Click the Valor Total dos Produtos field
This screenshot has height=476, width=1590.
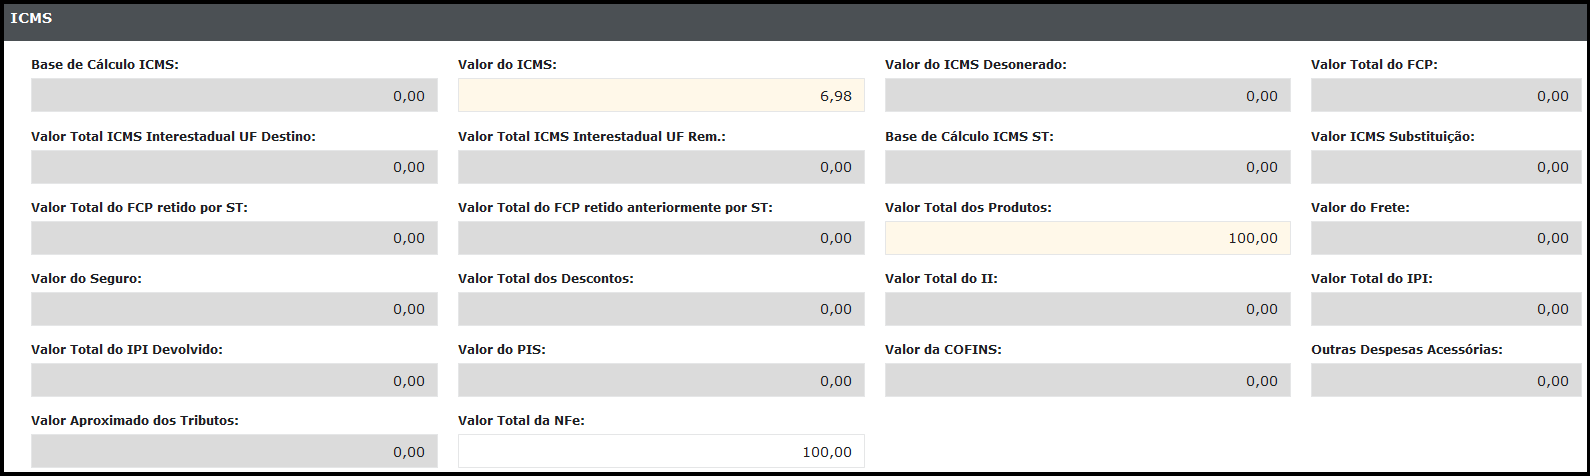tap(1087, 238)
